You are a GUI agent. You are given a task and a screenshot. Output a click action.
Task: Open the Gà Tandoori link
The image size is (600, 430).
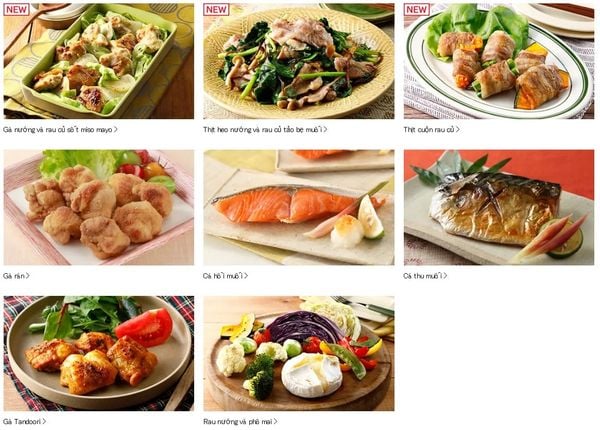point(24,422)
